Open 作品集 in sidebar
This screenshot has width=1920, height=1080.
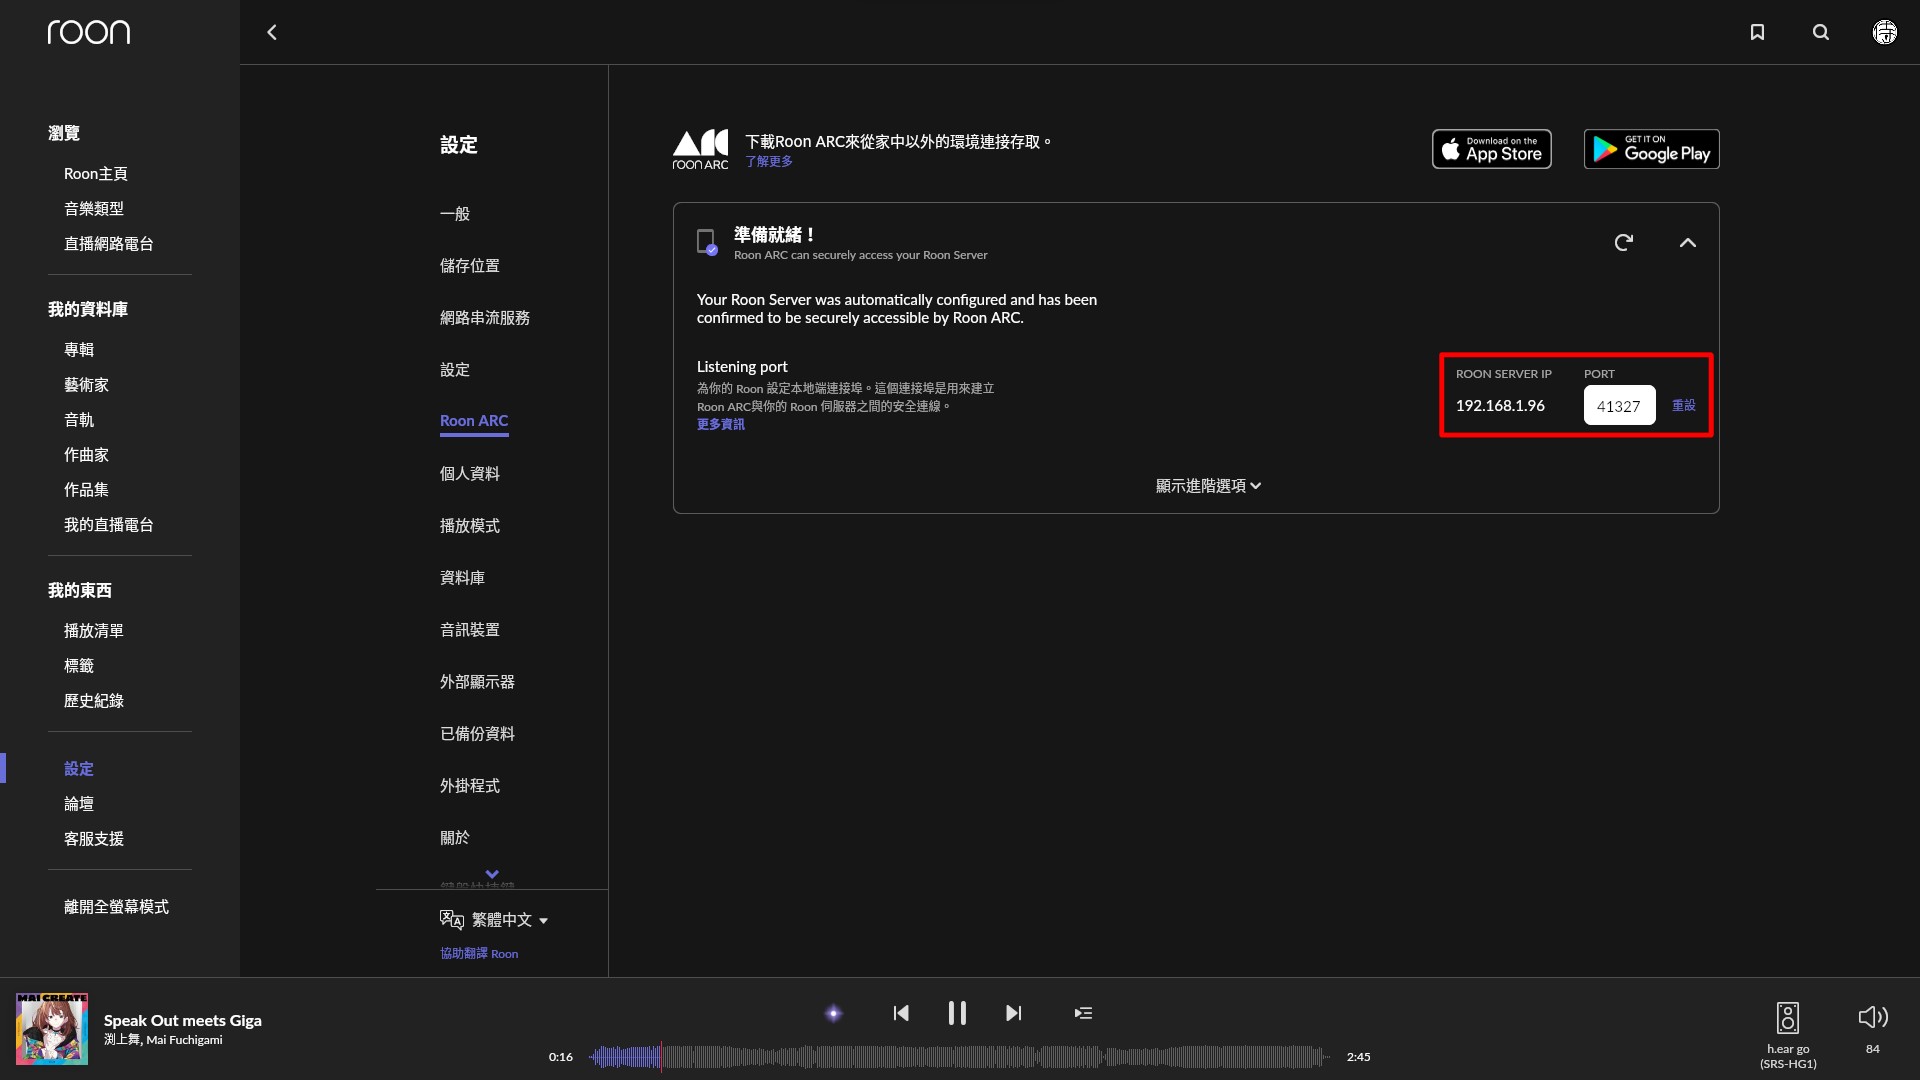tap(86, 489)
